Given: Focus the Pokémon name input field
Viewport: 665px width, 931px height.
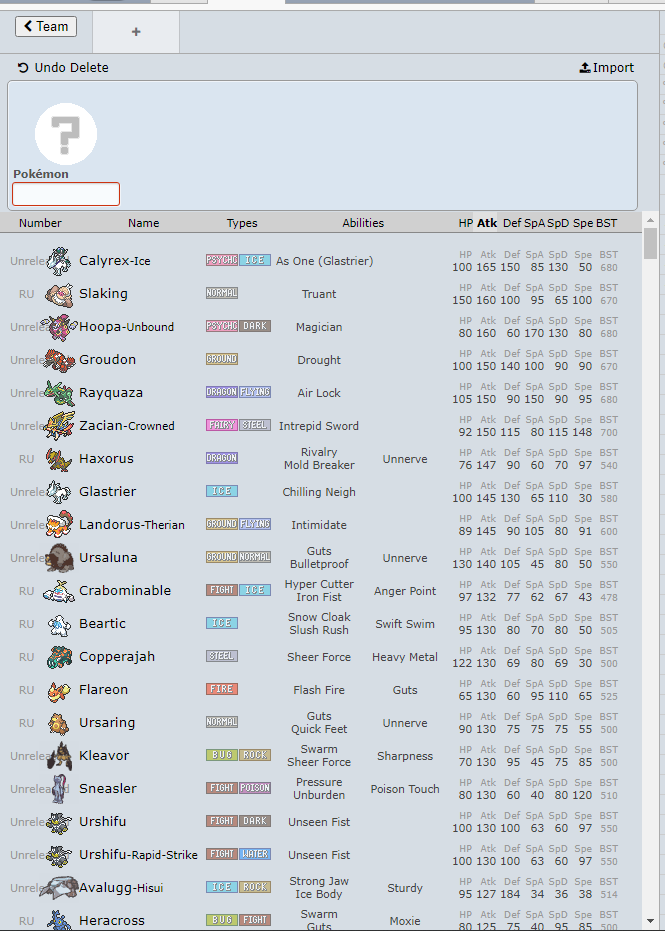Looking at the screenshot, I should tap(66, 194).
